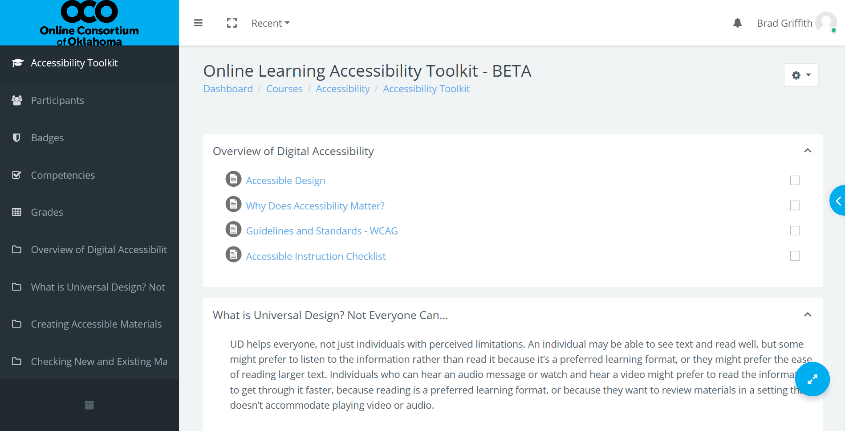Go to Grades in the sidebar
Image resolution: width=845 pixels, height=431 pixels.
pyautogui.click(x=47, y=212)
